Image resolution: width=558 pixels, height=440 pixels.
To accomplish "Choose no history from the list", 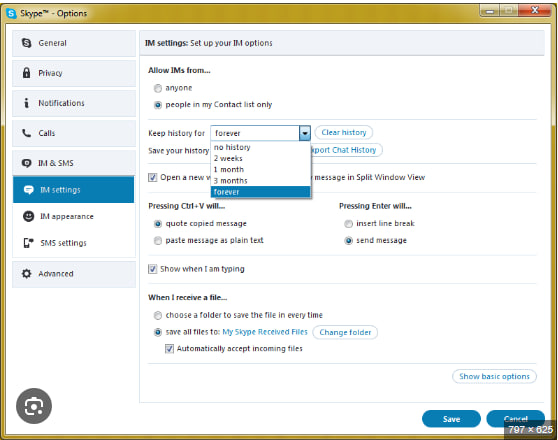I will [260, 147].
